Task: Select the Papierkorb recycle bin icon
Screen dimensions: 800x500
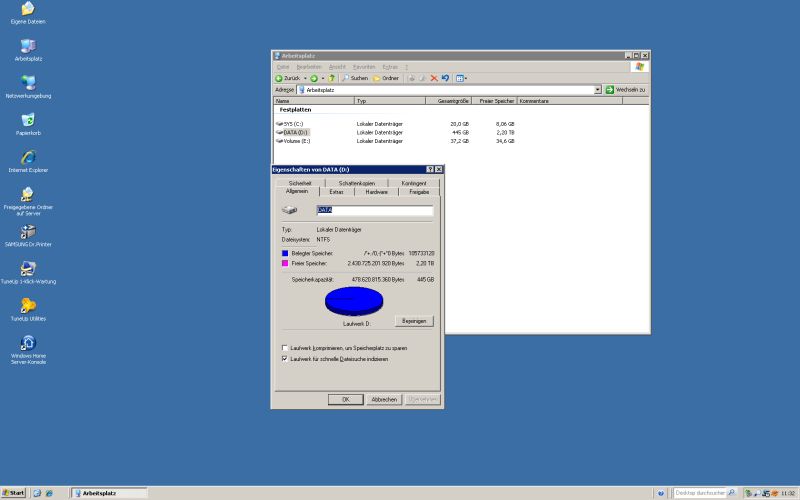Action: pyautogui.click(x=28, y=124)
